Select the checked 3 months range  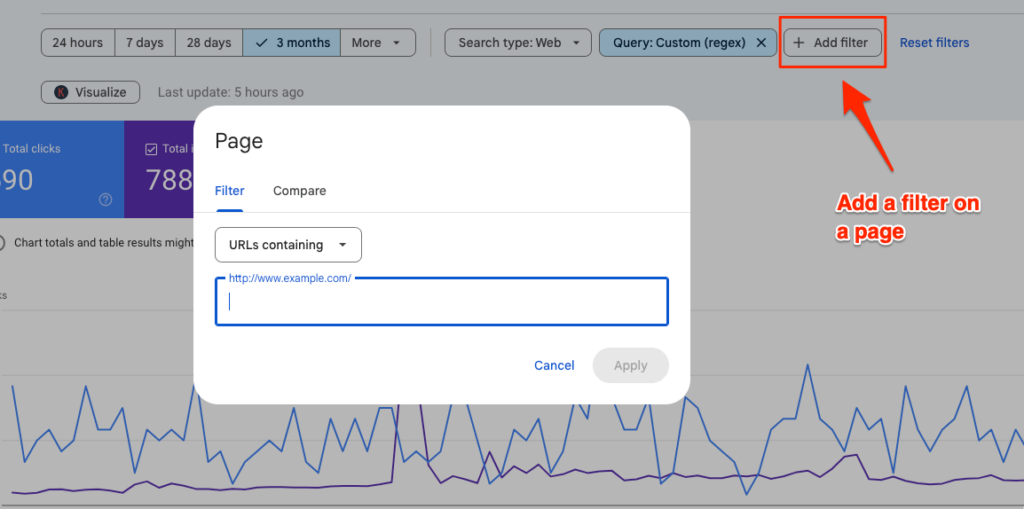click(291, 43)
